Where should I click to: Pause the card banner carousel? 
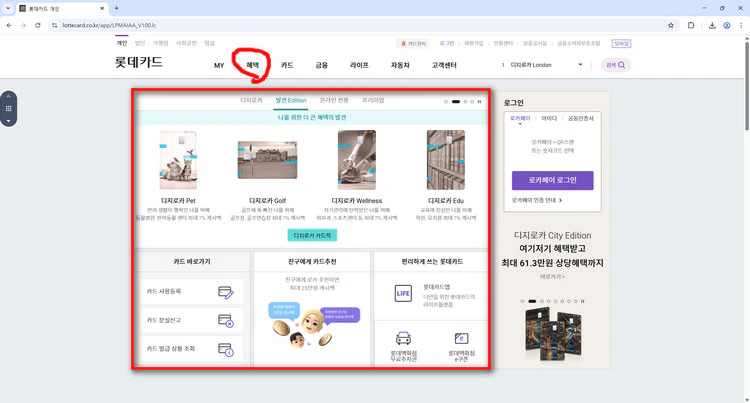[x=479, y=101]
